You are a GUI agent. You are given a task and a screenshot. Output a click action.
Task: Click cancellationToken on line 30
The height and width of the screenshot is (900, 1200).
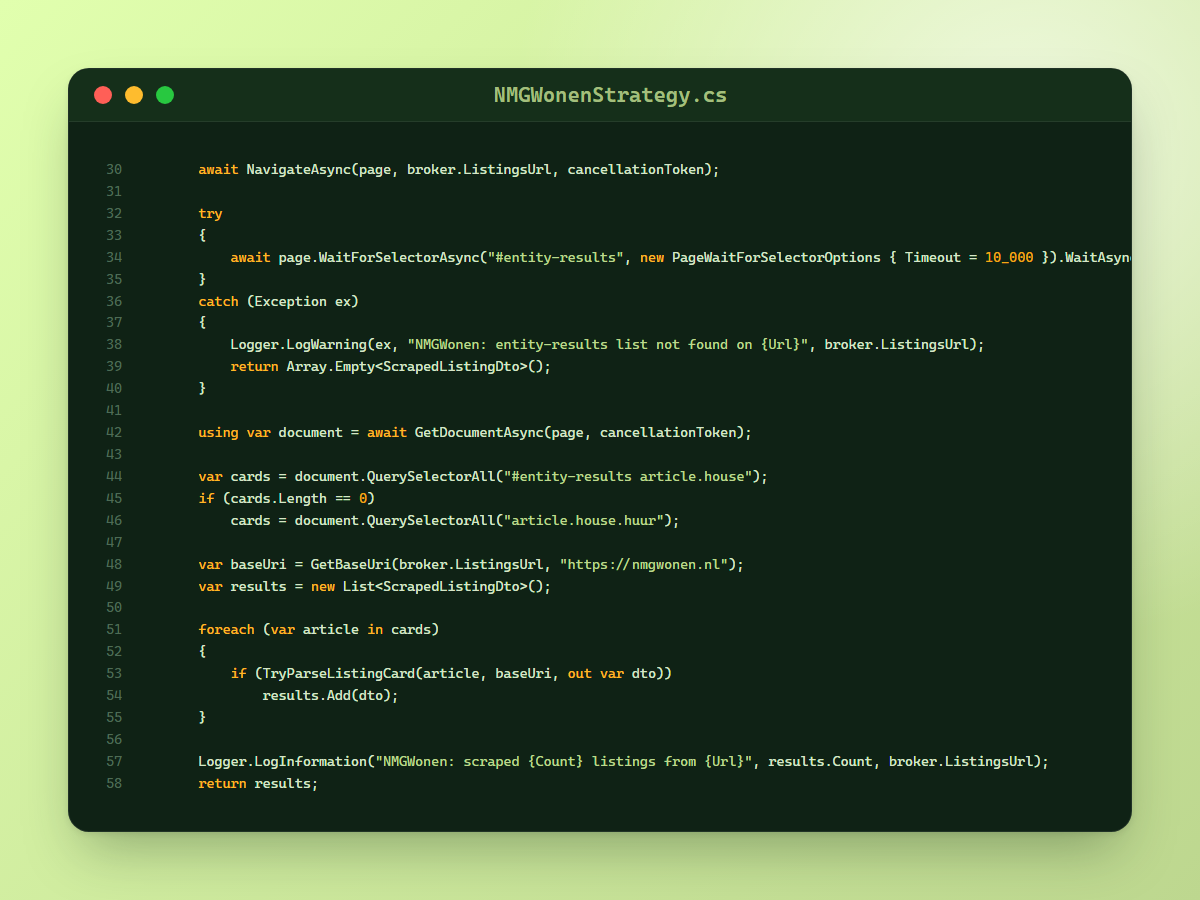(x=635, y=169)
